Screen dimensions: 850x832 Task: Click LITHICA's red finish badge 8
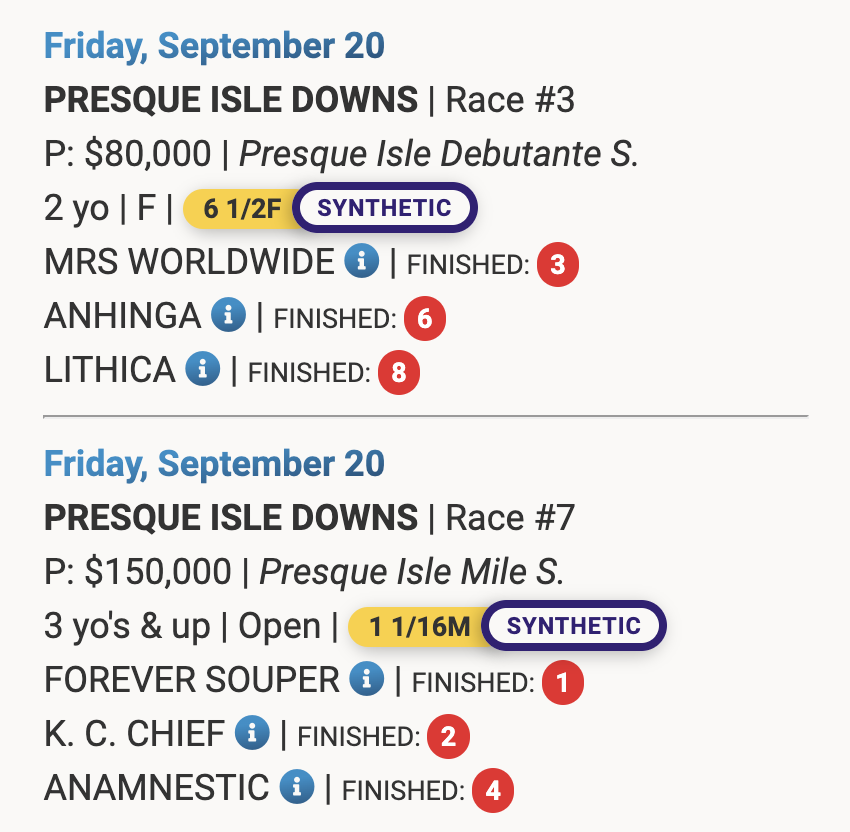point(399,373)
